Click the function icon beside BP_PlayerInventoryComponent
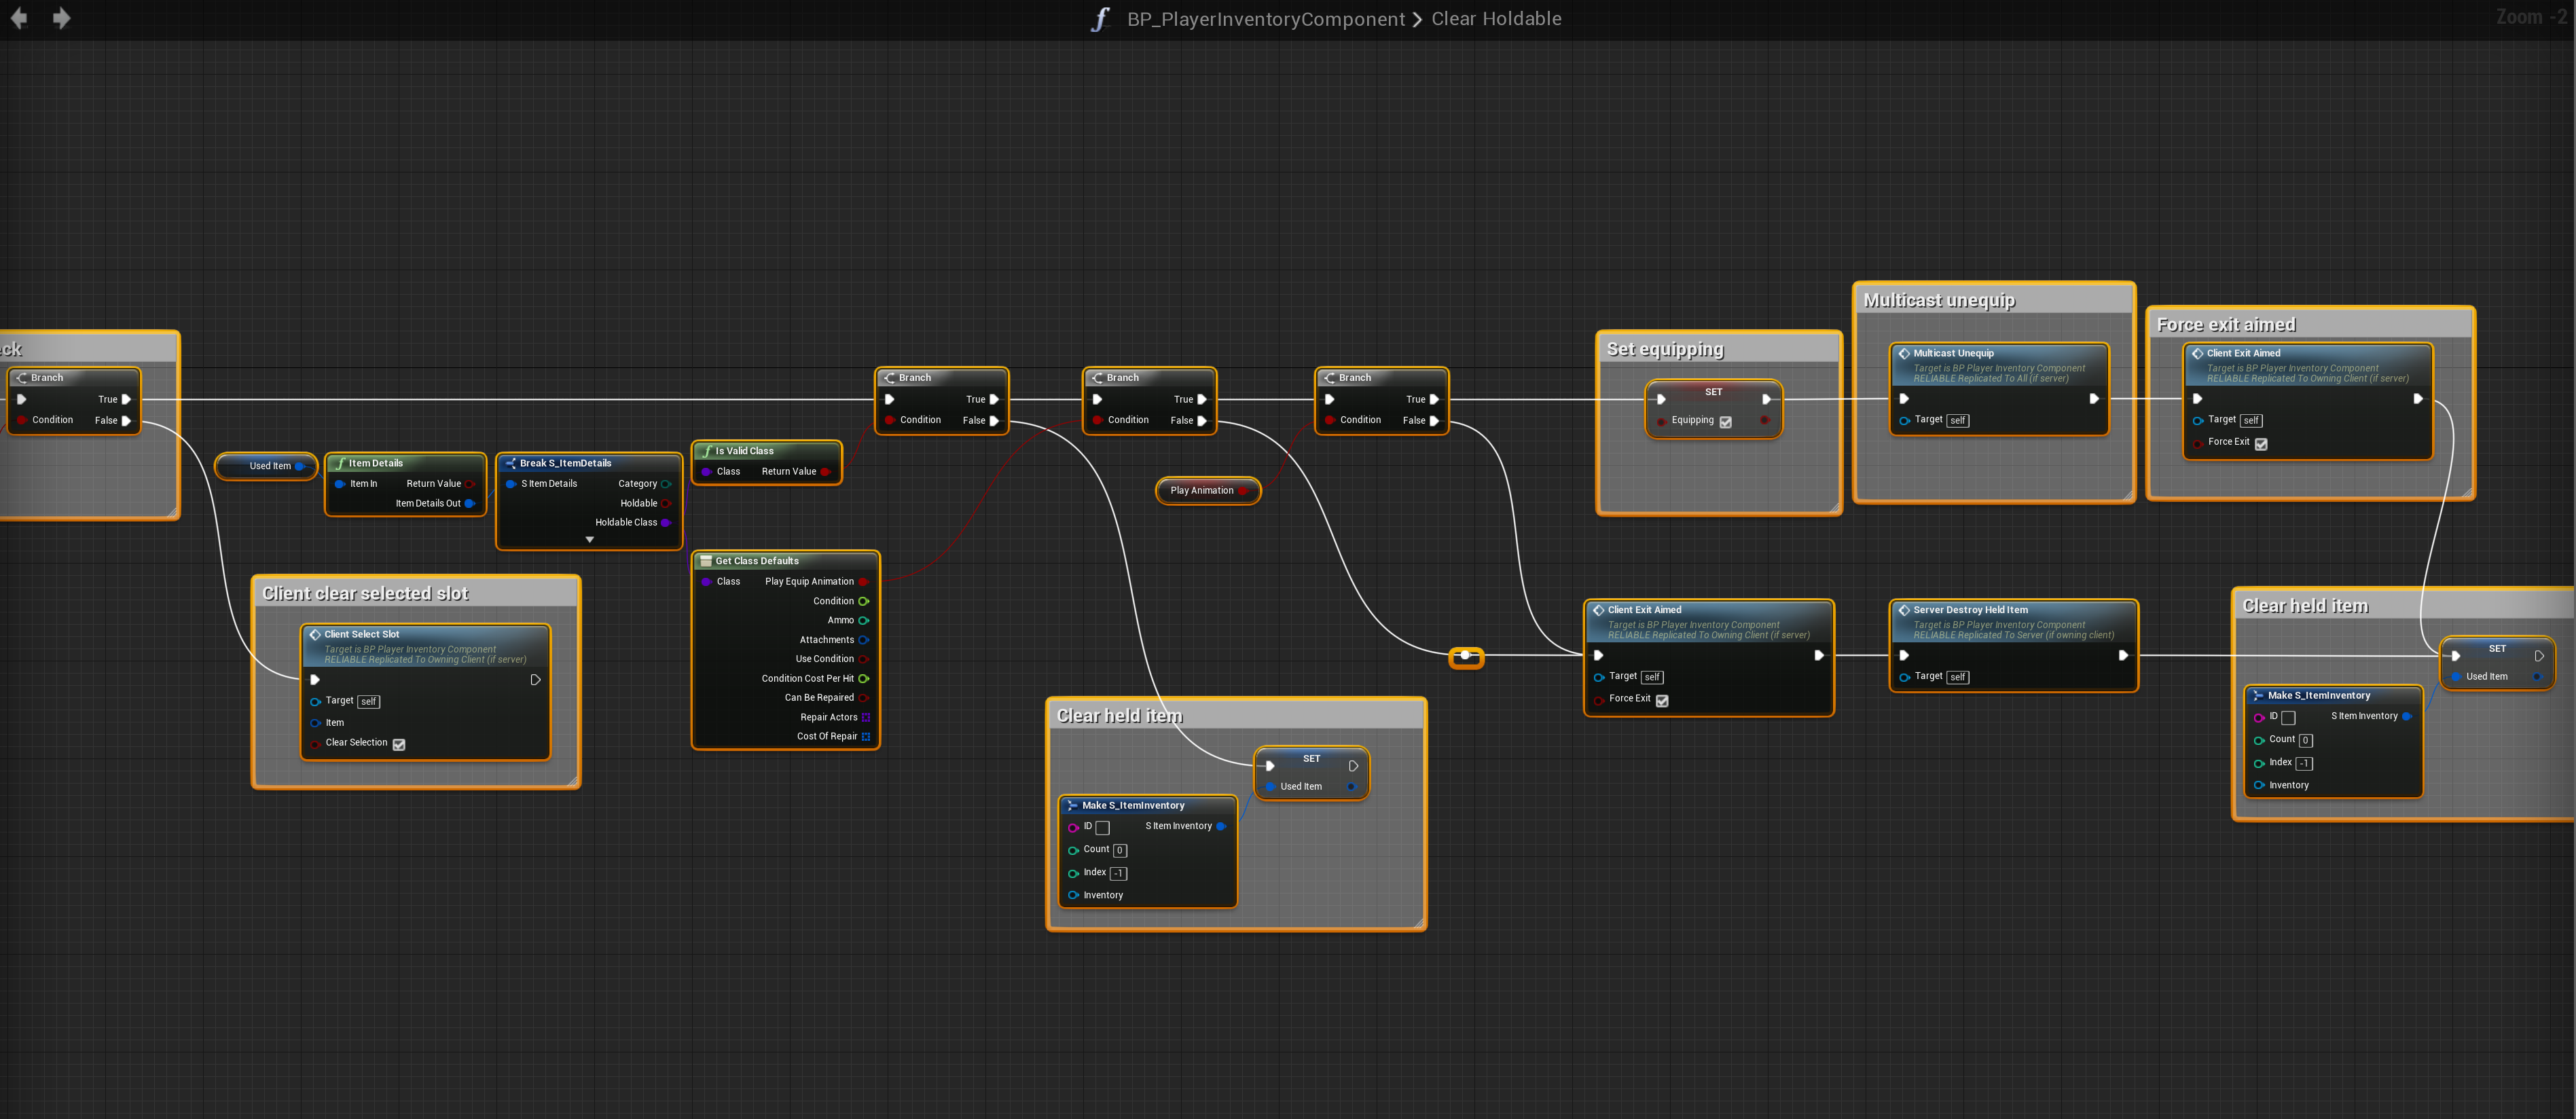This screenshot has width=2576, height=1119. click(x=1100, y=19)
